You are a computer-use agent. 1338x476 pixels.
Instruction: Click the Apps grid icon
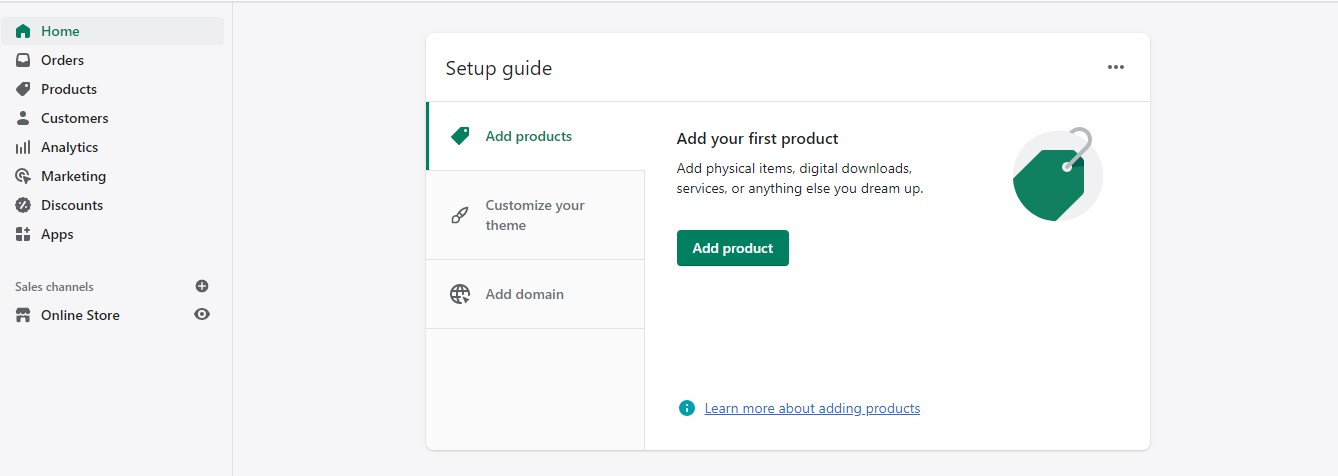[x=23, y=234]
